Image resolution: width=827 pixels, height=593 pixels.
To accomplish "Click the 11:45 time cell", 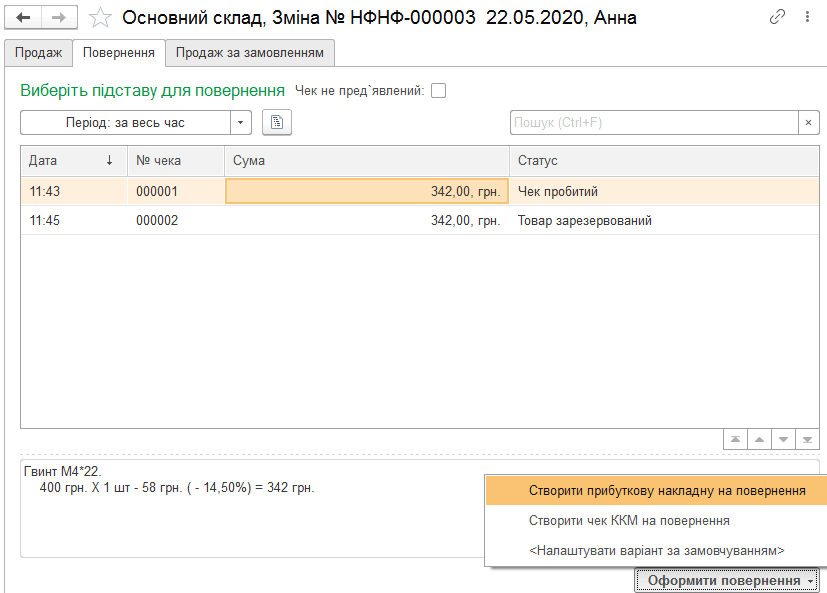I will (74, 220).
